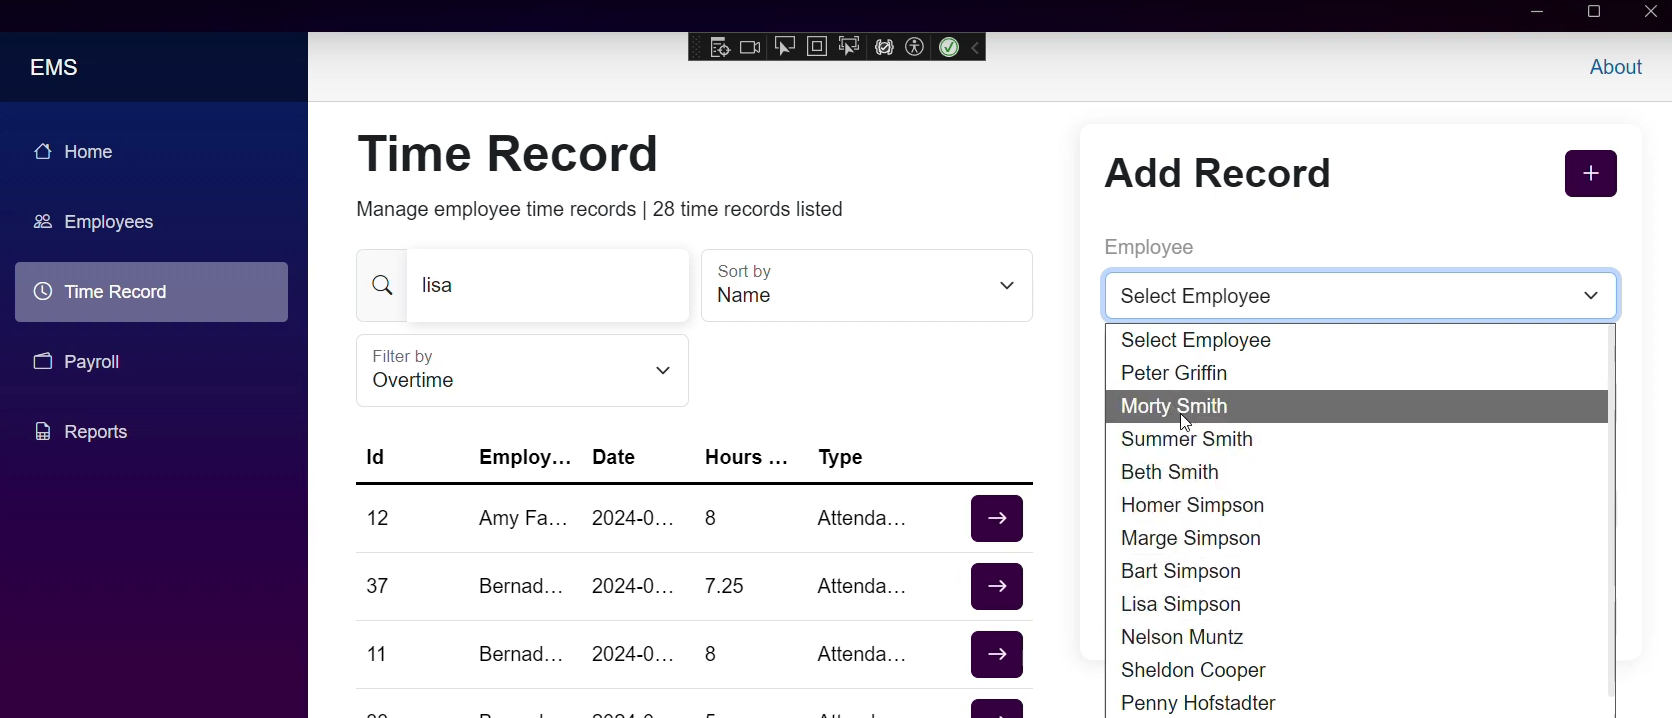Screen dimensions: 1672x718
Task: Click the search field containing lisa
Action: pyautogui.click(x=548, y=286)
